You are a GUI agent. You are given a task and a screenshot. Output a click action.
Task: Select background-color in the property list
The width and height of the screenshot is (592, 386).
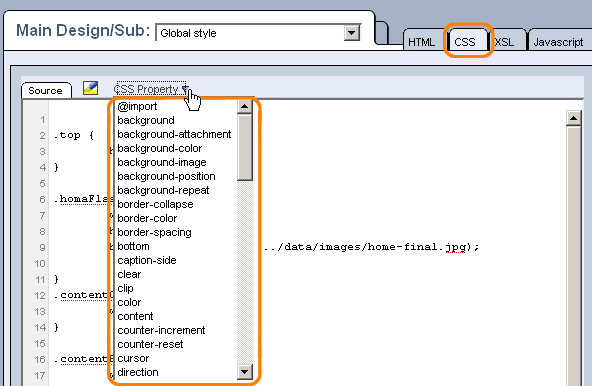coord(160,148)
